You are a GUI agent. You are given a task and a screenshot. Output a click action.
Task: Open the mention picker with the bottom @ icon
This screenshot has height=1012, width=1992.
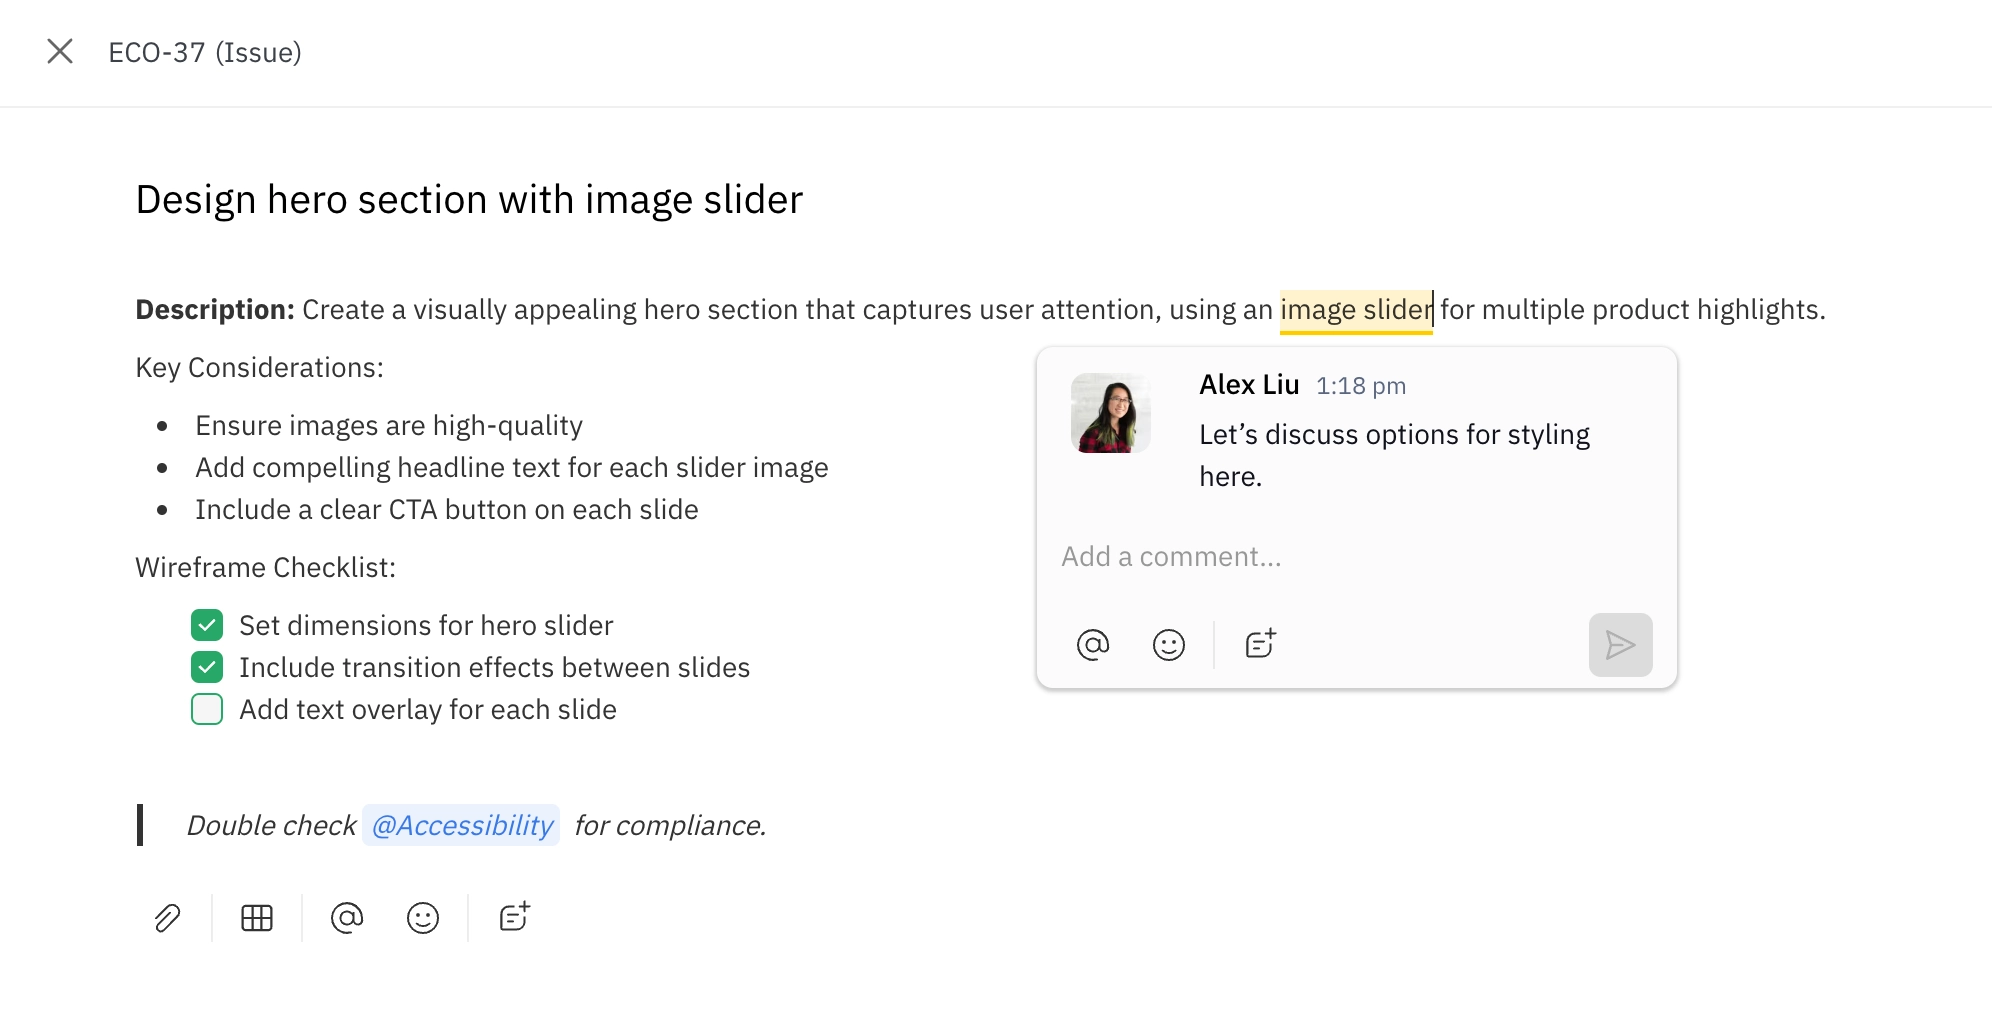(346, 917)
